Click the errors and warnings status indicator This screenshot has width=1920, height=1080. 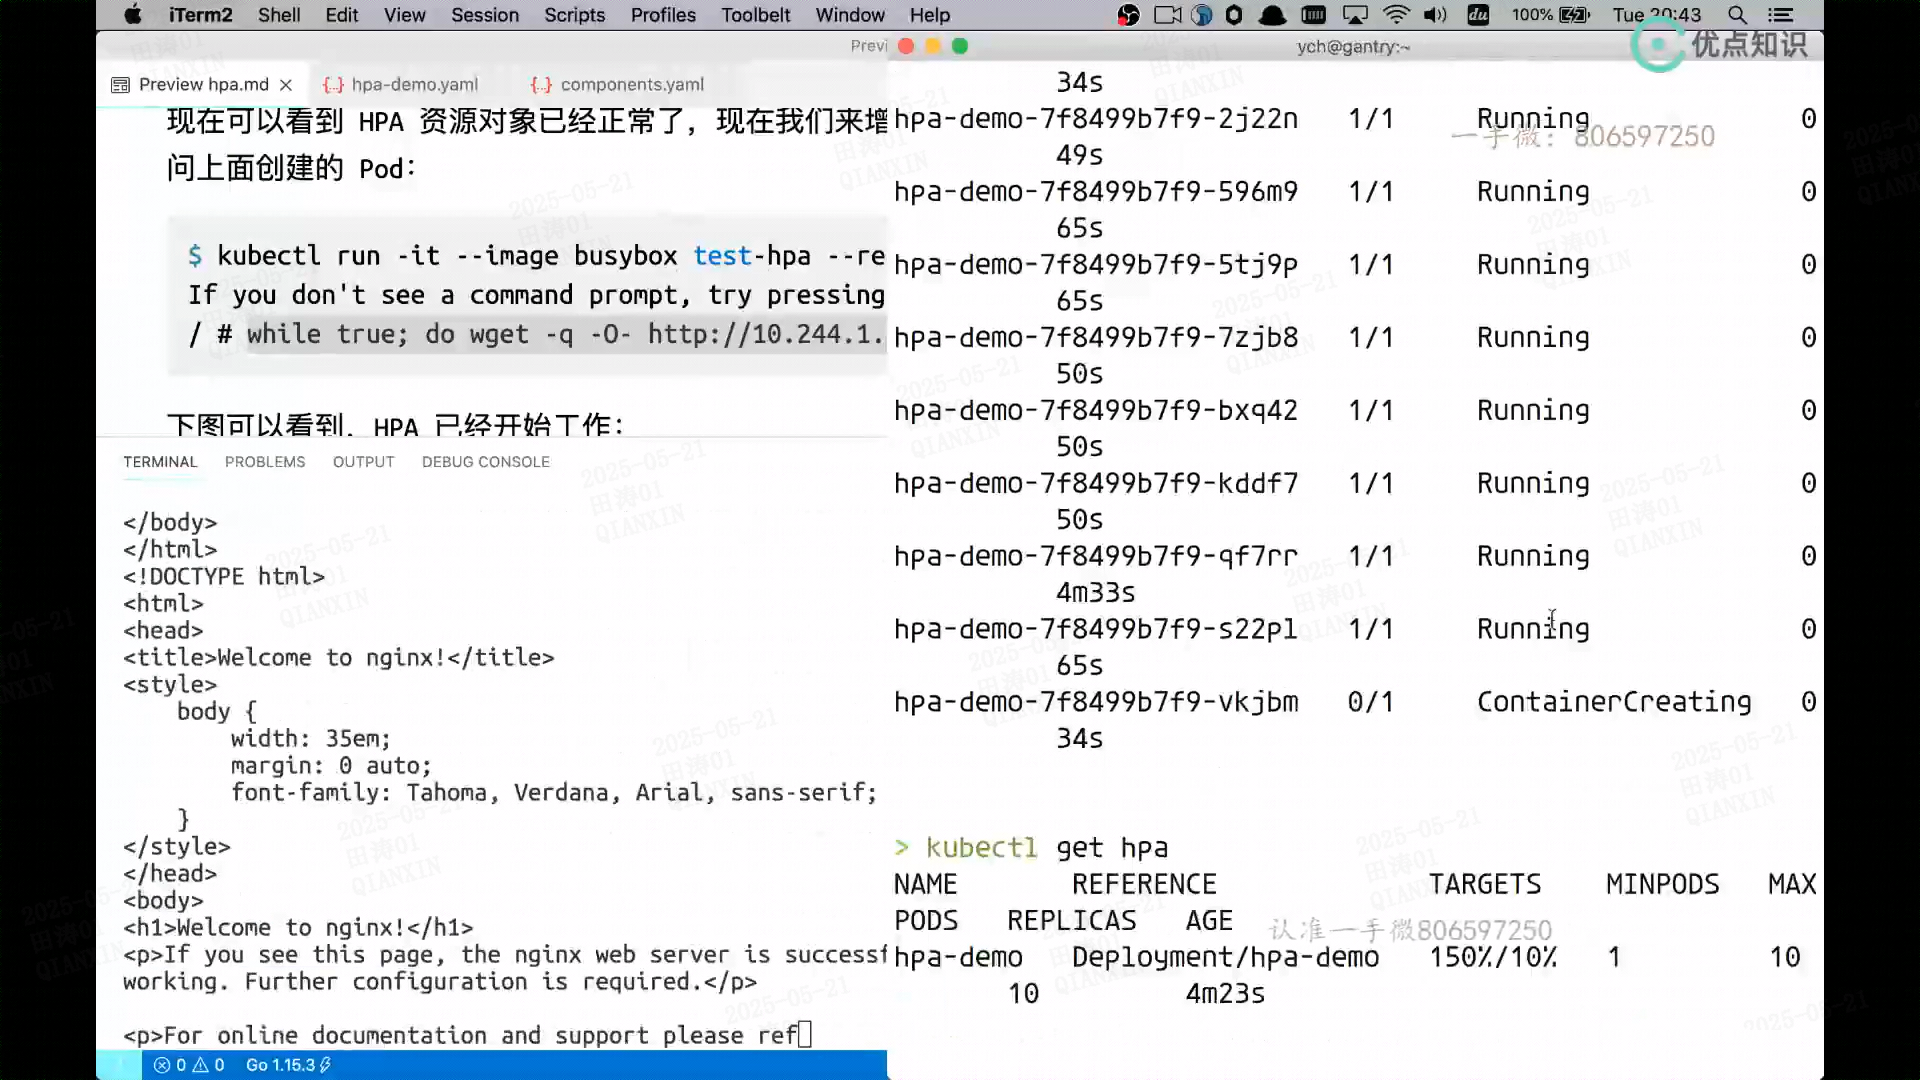tap(189, 1065)
